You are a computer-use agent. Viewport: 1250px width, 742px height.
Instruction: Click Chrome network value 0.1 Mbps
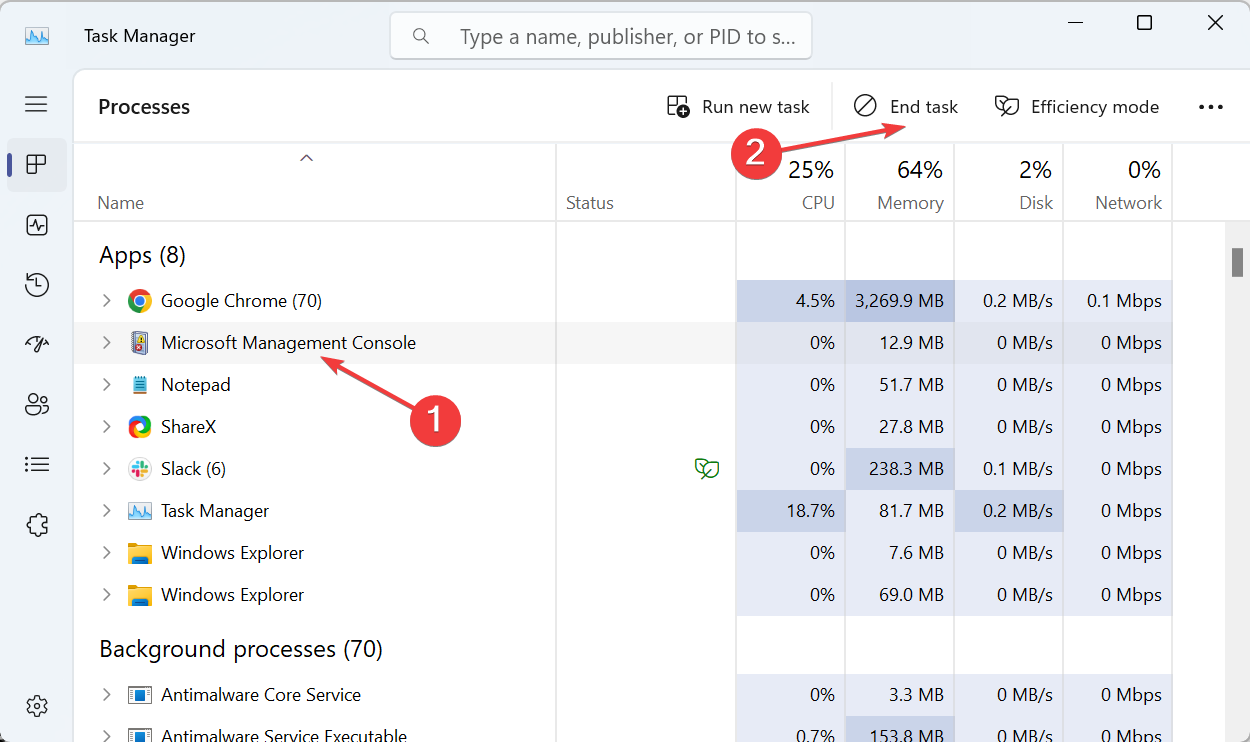point(1124,301)
